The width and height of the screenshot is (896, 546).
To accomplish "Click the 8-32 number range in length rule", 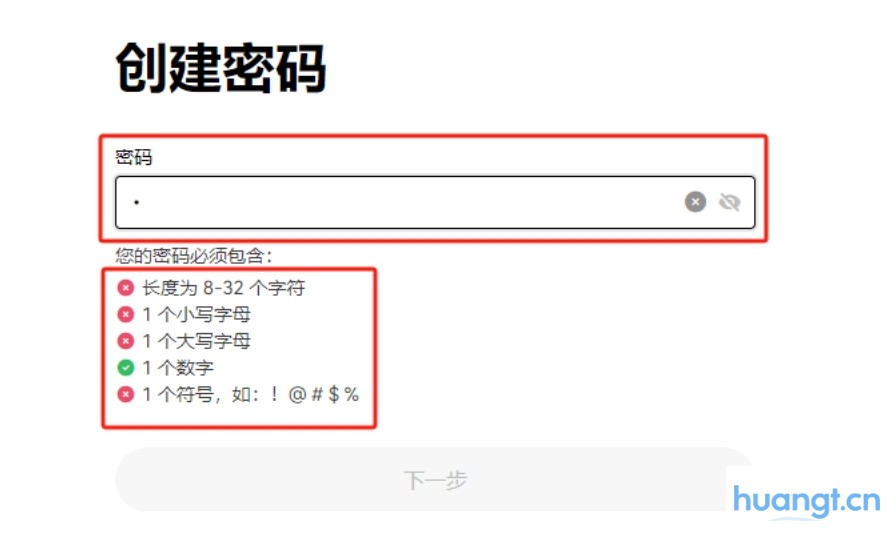I will click(223, 288).
